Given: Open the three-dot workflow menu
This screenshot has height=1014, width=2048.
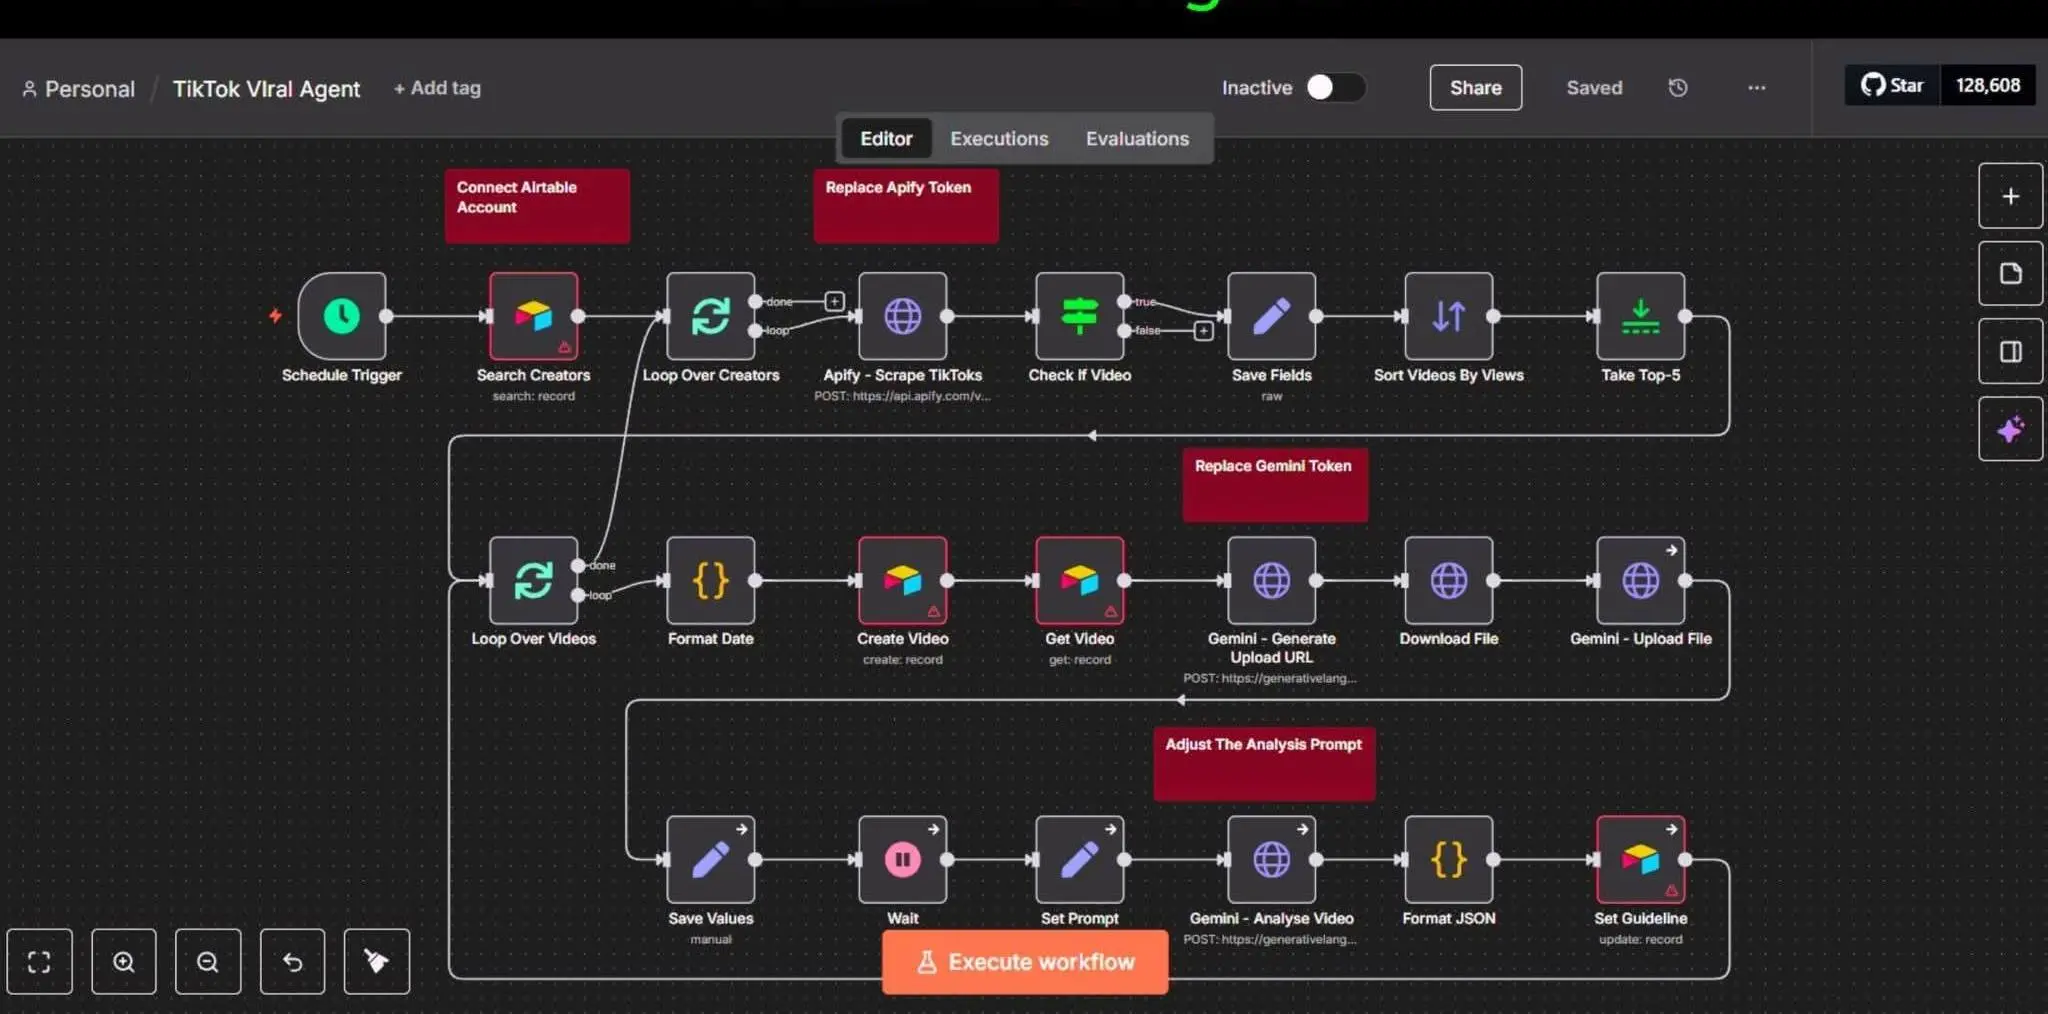Looking at the screenshot, I should click(x=1756, y=88).
